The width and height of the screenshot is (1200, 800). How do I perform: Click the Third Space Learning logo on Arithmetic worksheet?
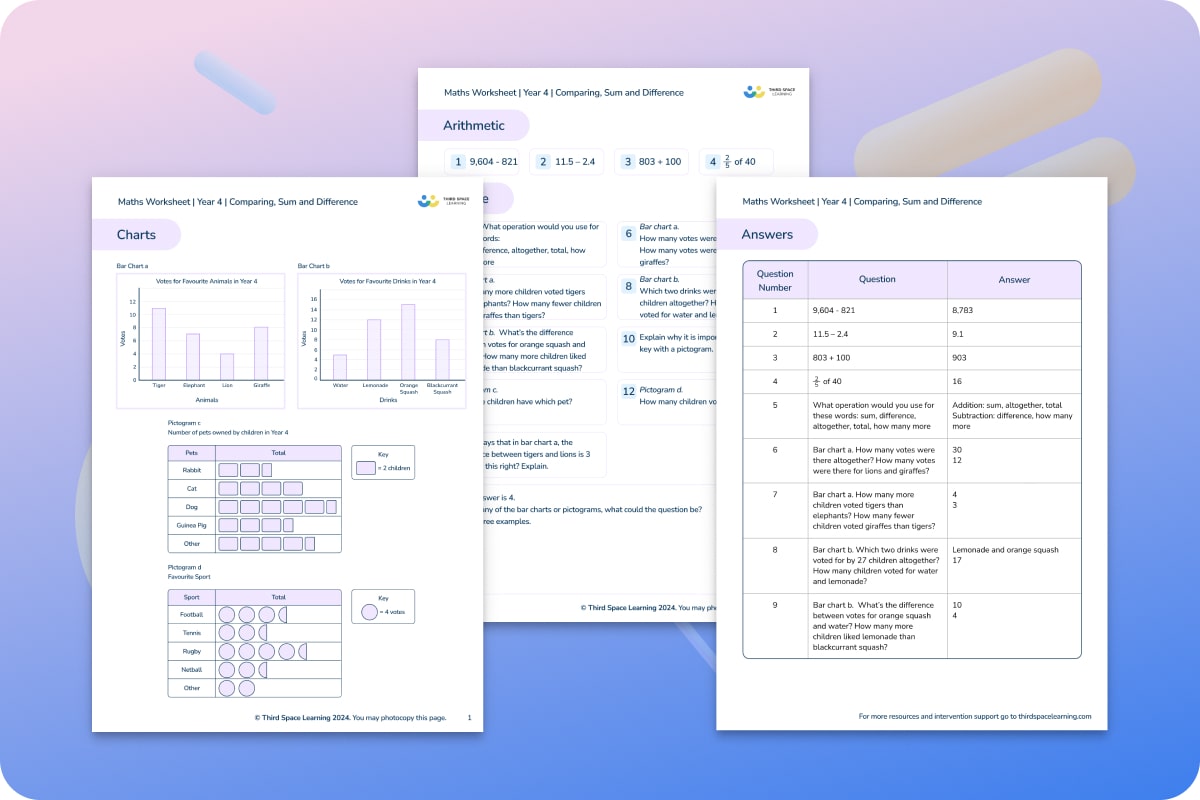(752, 91)
